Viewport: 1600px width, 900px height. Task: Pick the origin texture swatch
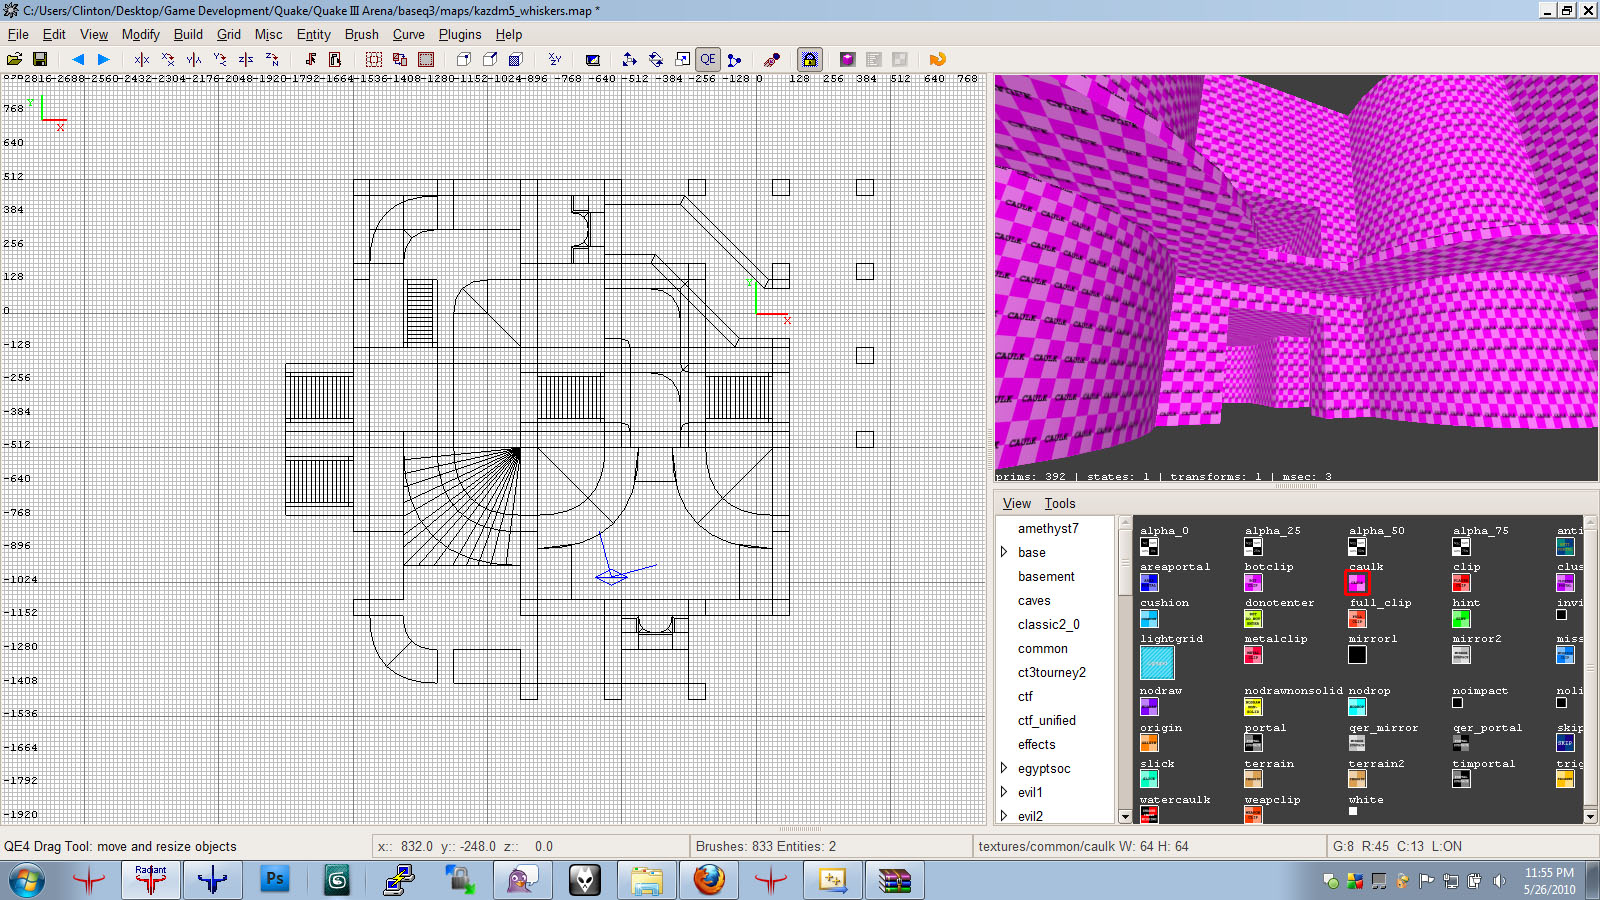(x=1149, y=743)
